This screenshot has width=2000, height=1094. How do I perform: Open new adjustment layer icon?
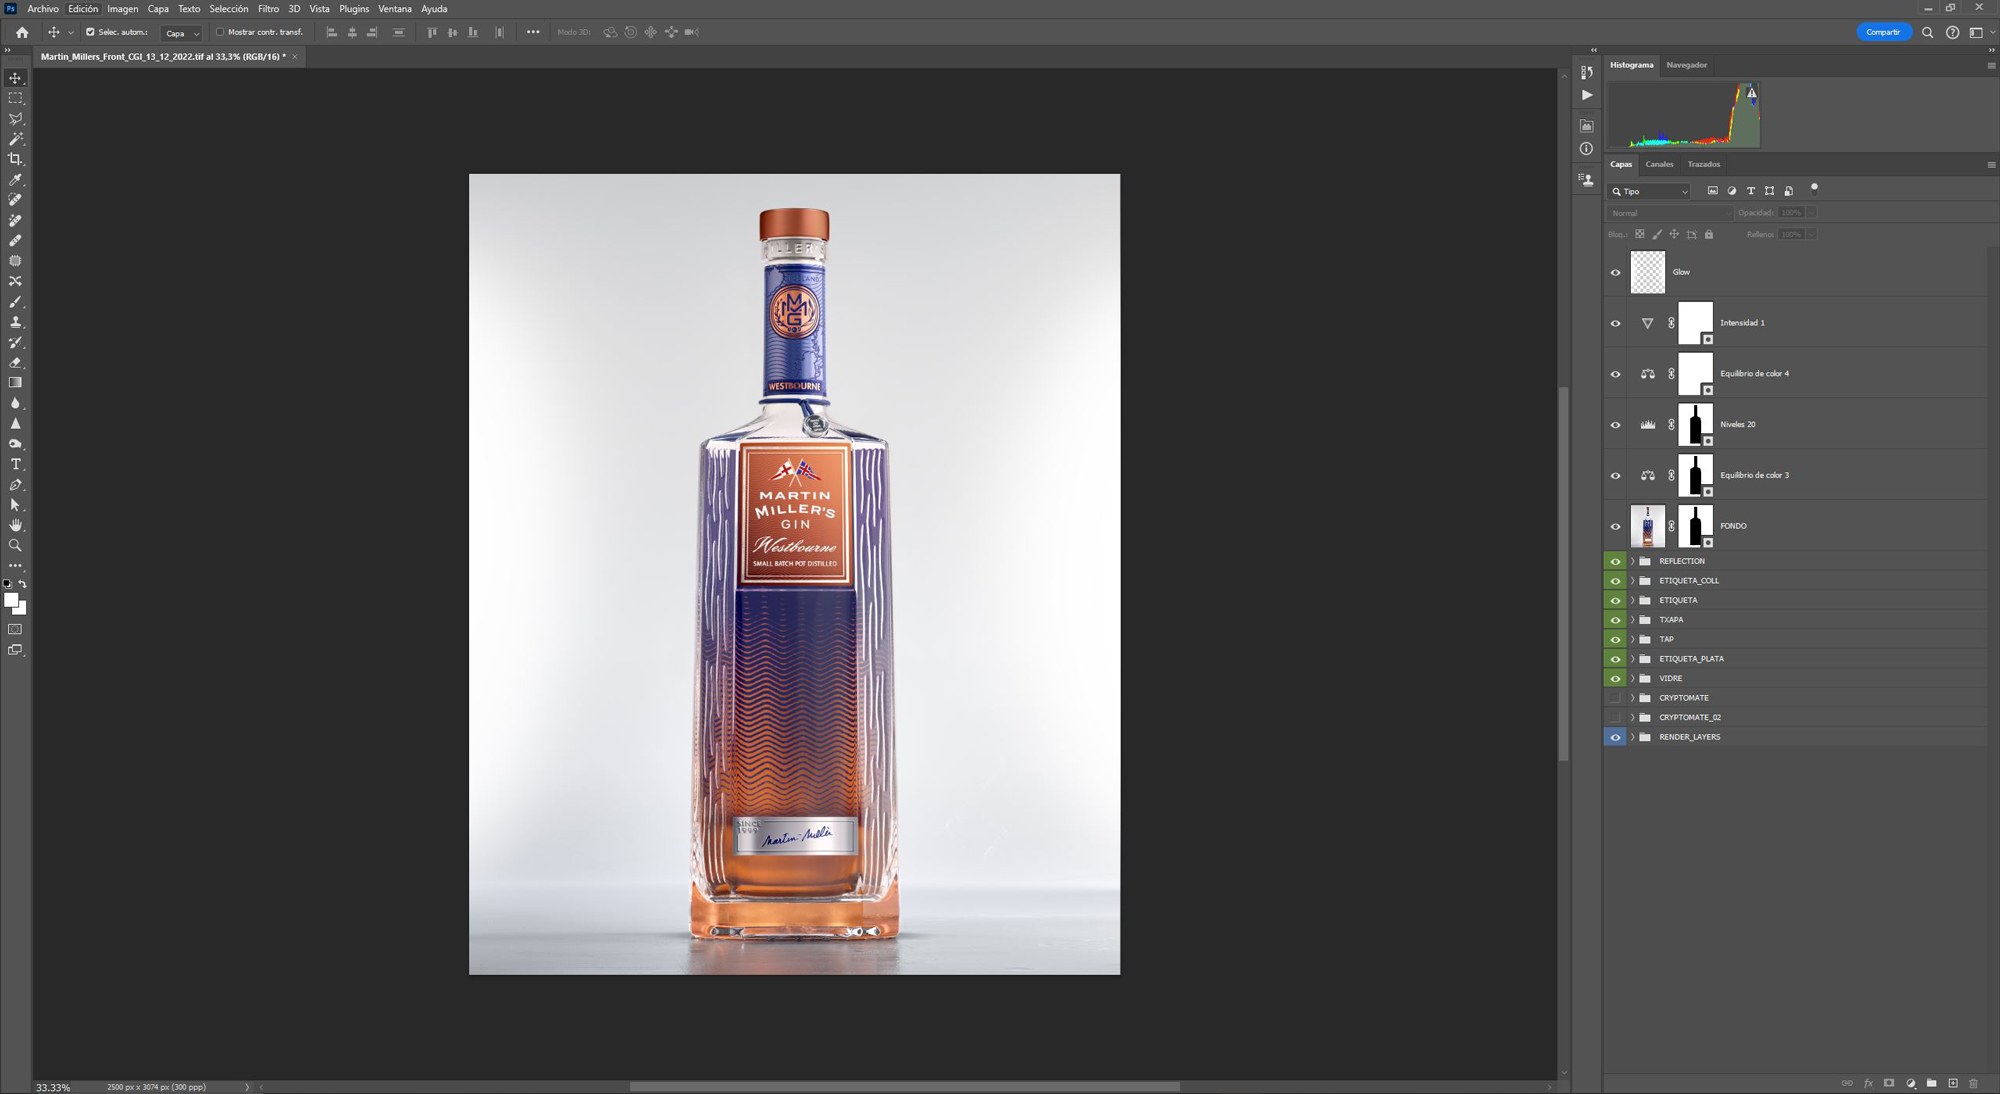1910,1083
